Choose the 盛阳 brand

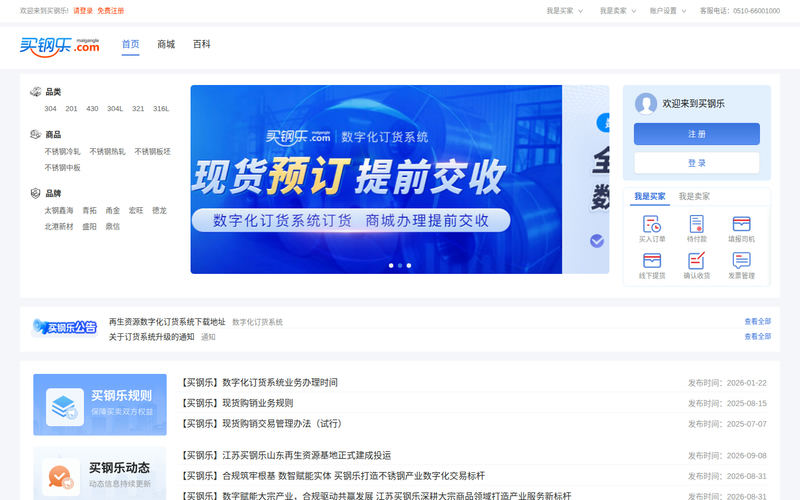coord(89,227)
